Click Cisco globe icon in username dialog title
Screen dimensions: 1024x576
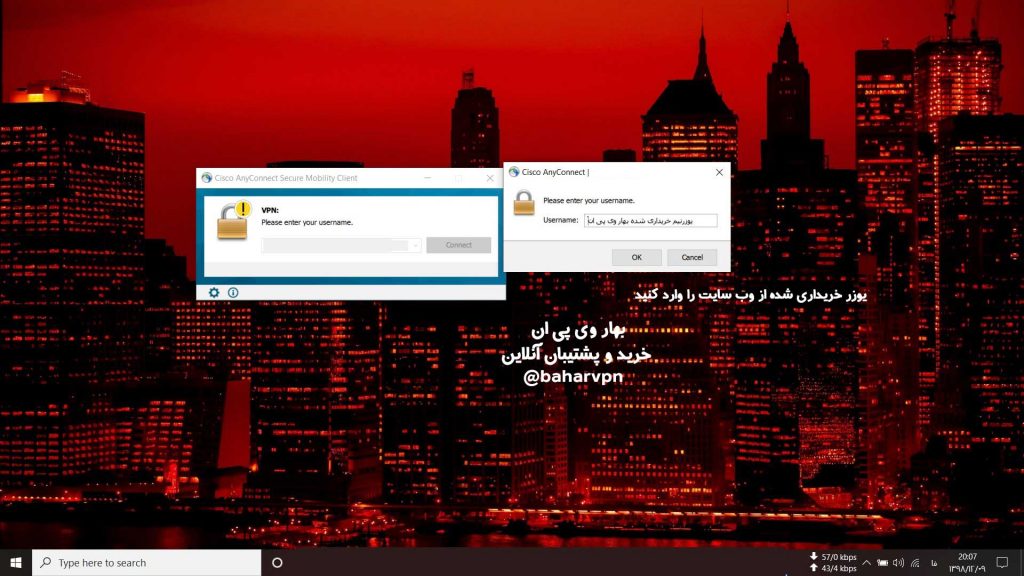click(513, 172)
